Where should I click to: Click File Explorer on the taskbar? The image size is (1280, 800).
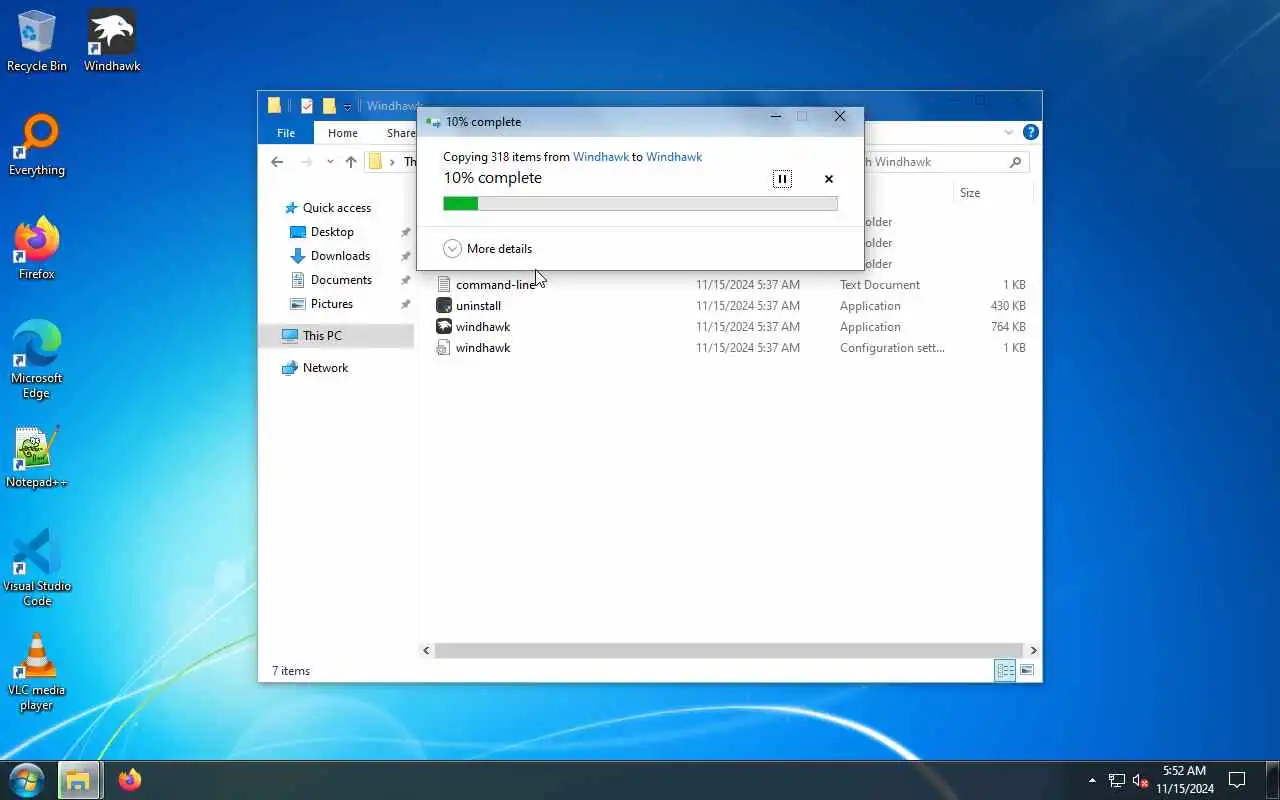[x=78, y=780]
